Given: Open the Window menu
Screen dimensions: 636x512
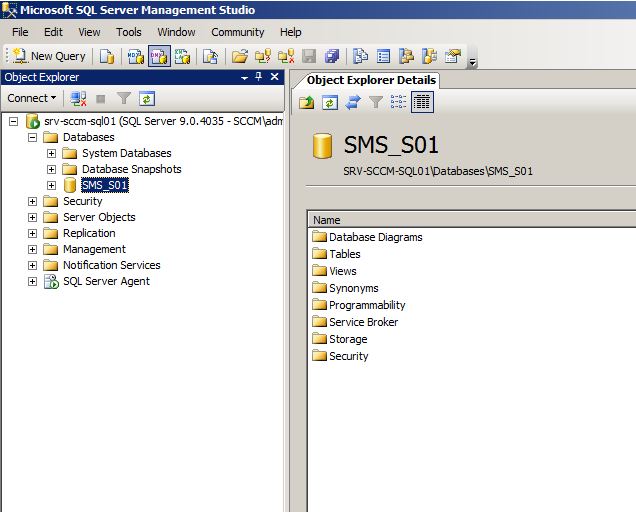Looking at the screenshot, I should coord(176,32).
